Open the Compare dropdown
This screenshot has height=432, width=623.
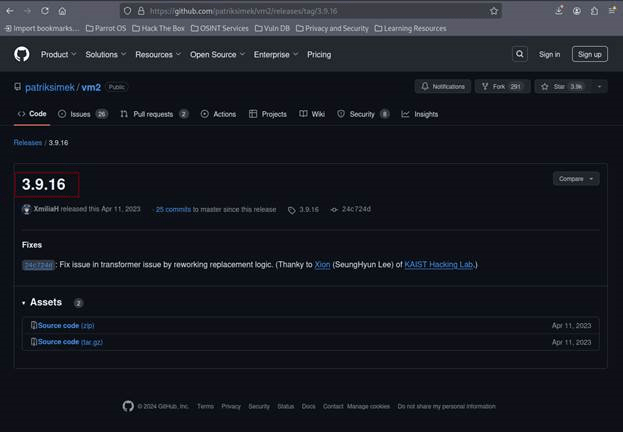pyautogui.click(x=575, y=178)
